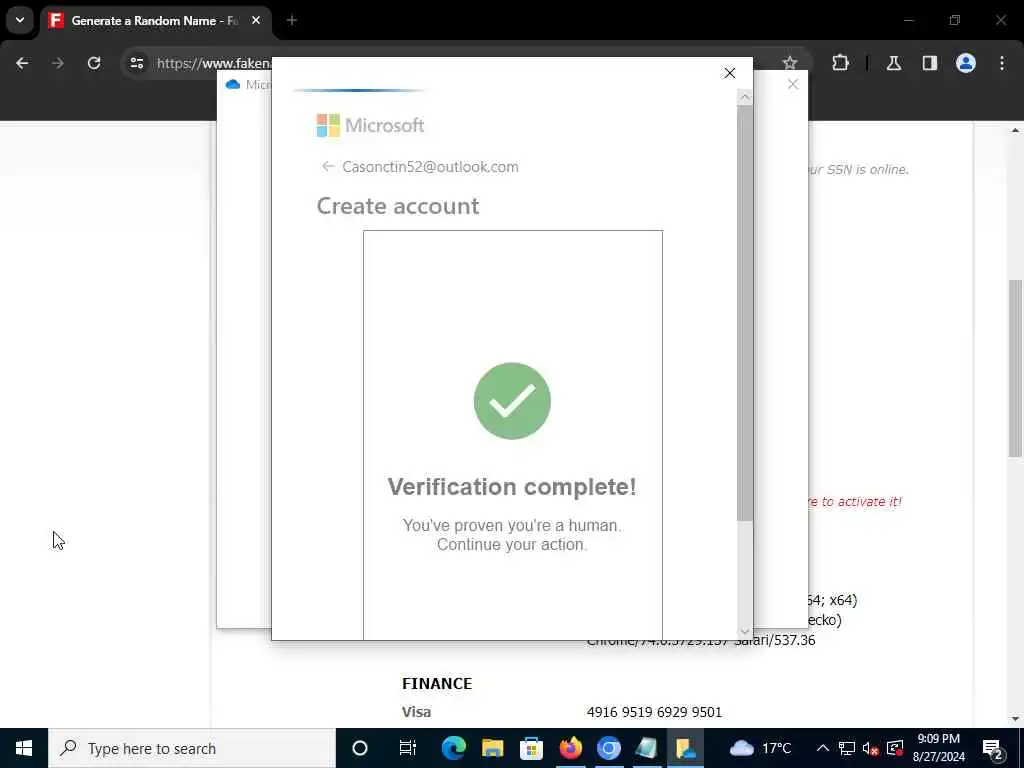Open Cortana circle icon on taskbar
This screenshot has width=1024, height=768.
click(360, 748)
